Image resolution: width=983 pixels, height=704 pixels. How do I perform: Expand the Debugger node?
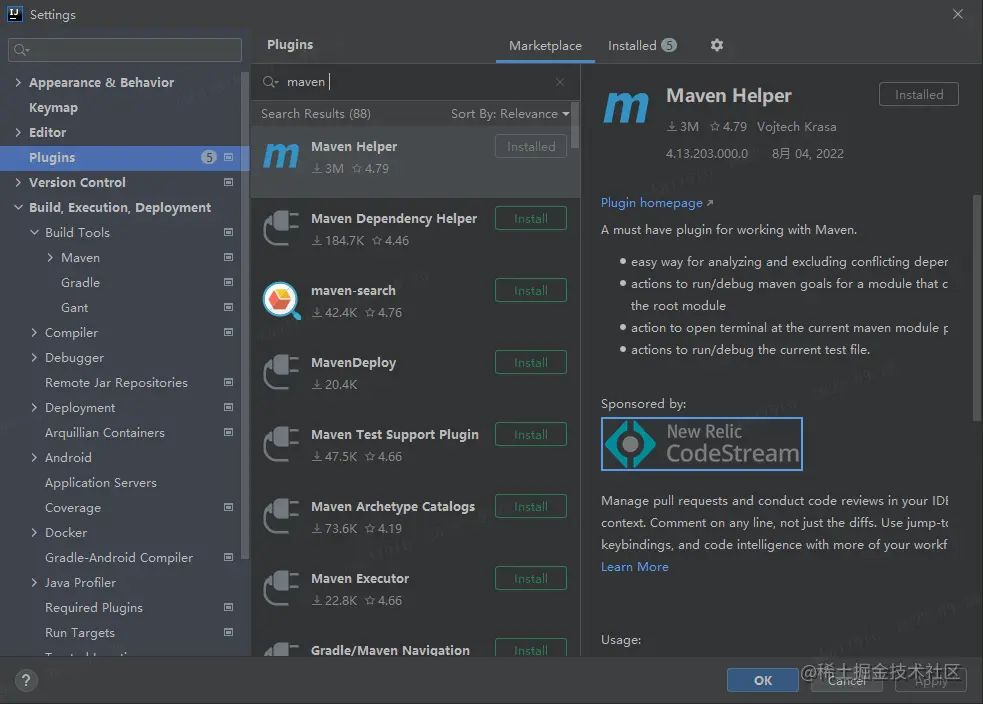(34, 357)
